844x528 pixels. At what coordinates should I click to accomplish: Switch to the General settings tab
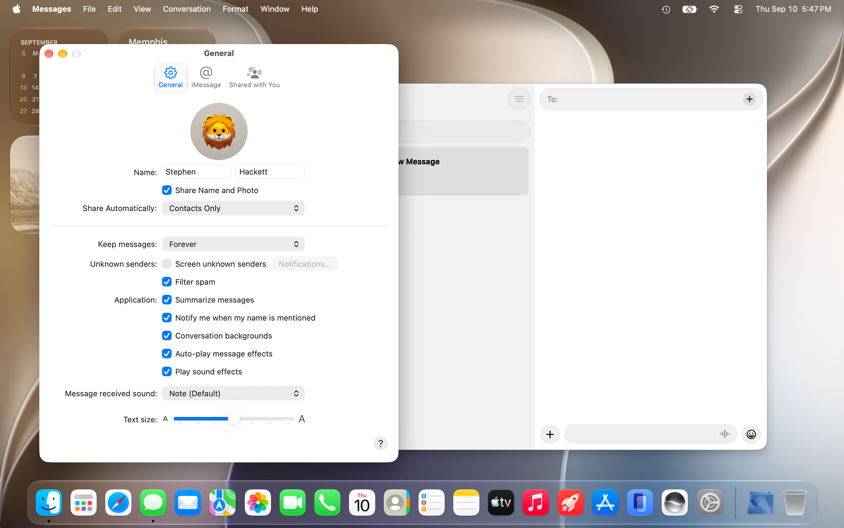click(171, 77)
